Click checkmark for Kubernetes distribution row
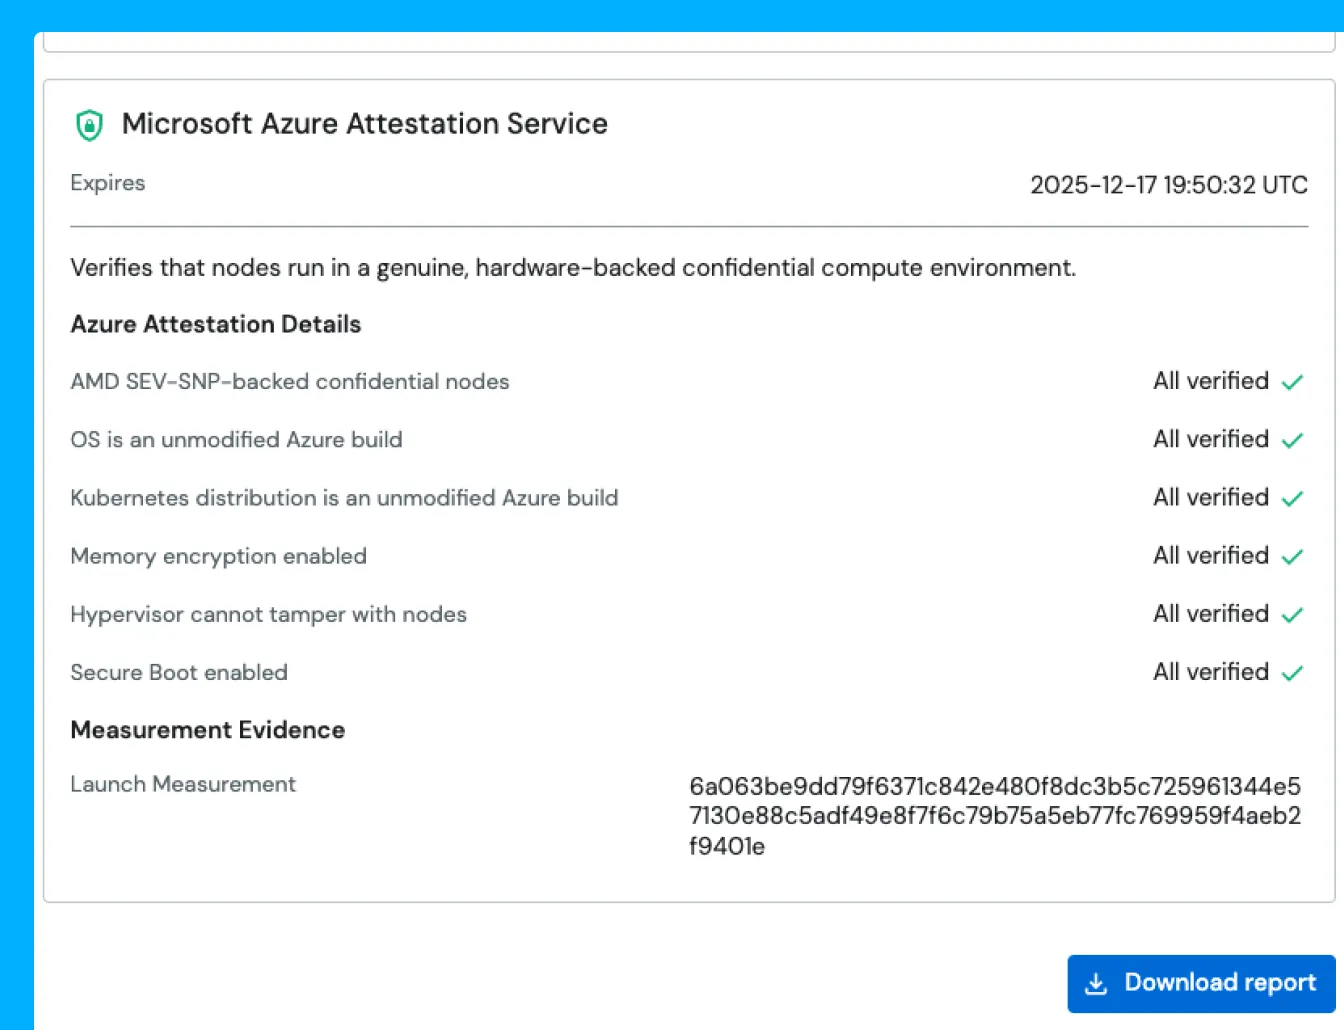1344x1030 pixels. tap(1292, 498)
